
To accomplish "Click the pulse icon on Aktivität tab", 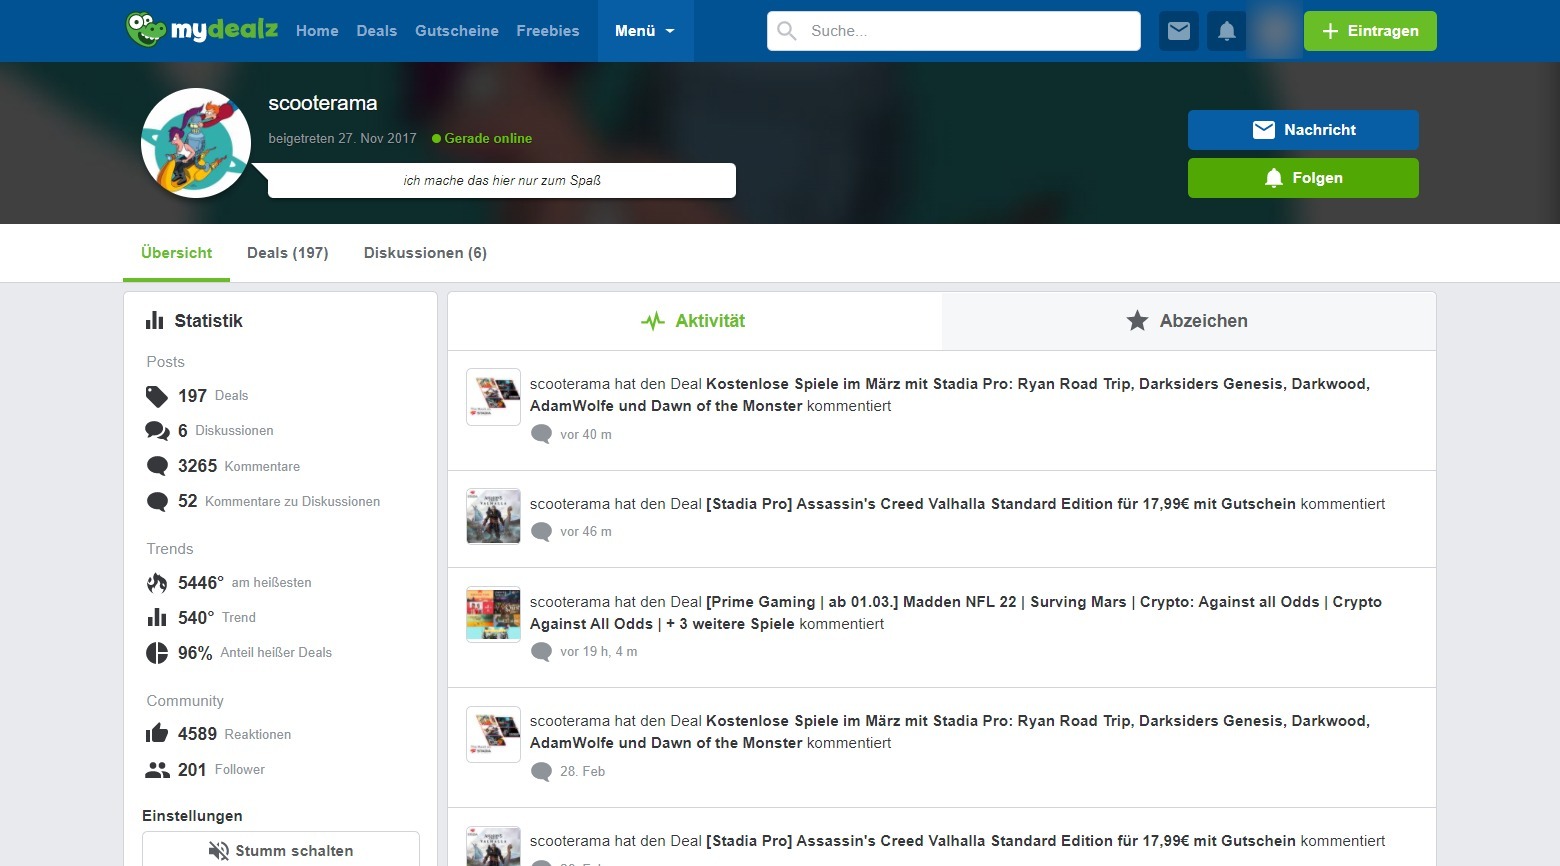I will pos(653,321).
